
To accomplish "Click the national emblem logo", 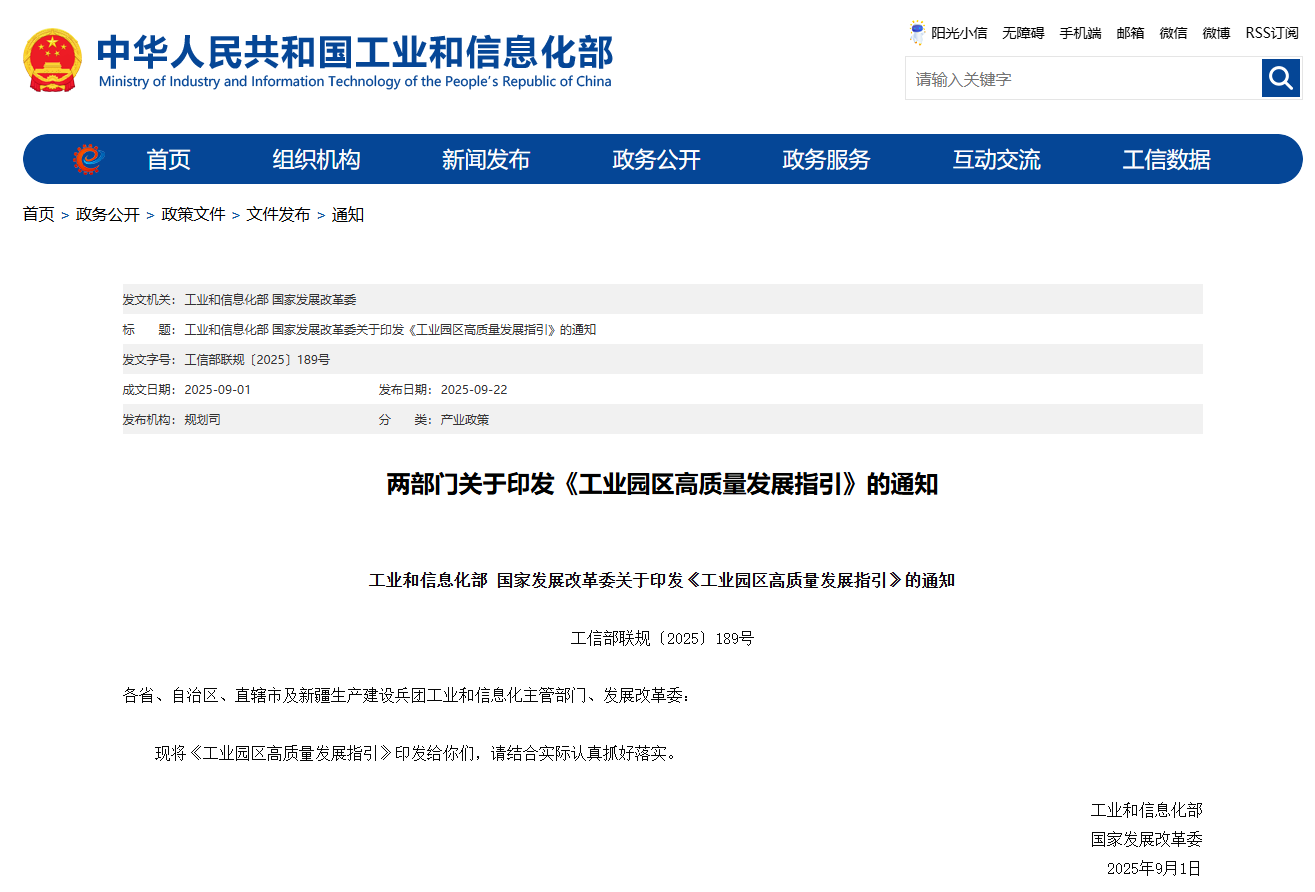I will (52, 61).
